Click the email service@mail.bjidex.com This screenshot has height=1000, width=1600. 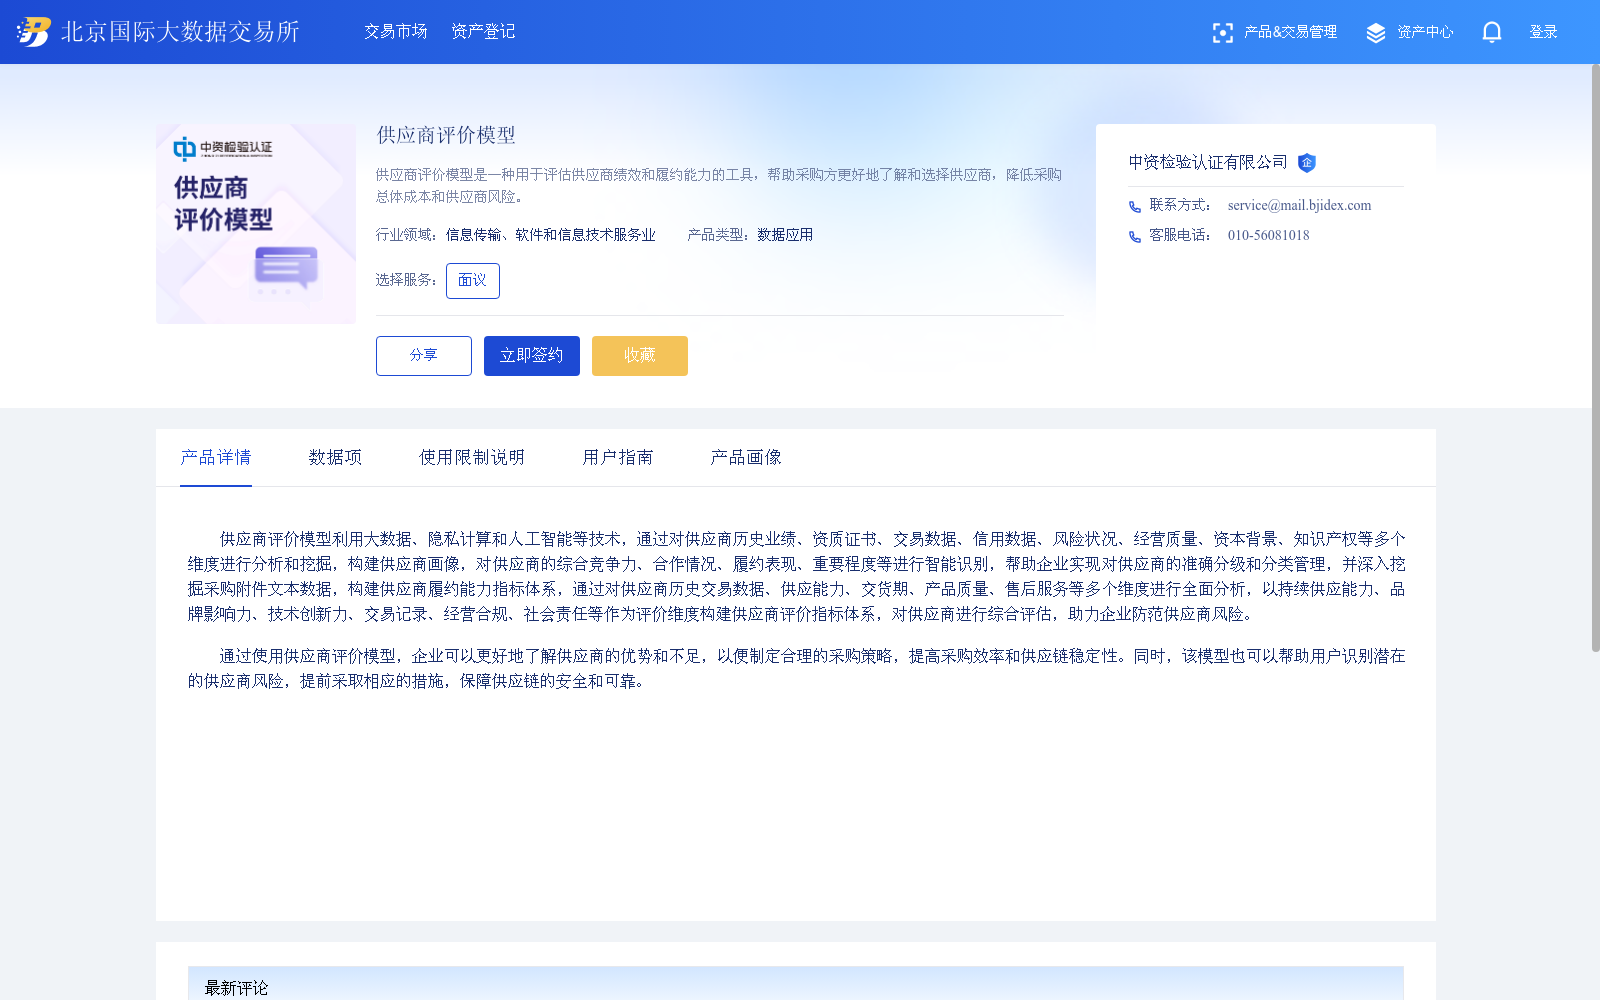point(1299,206)
